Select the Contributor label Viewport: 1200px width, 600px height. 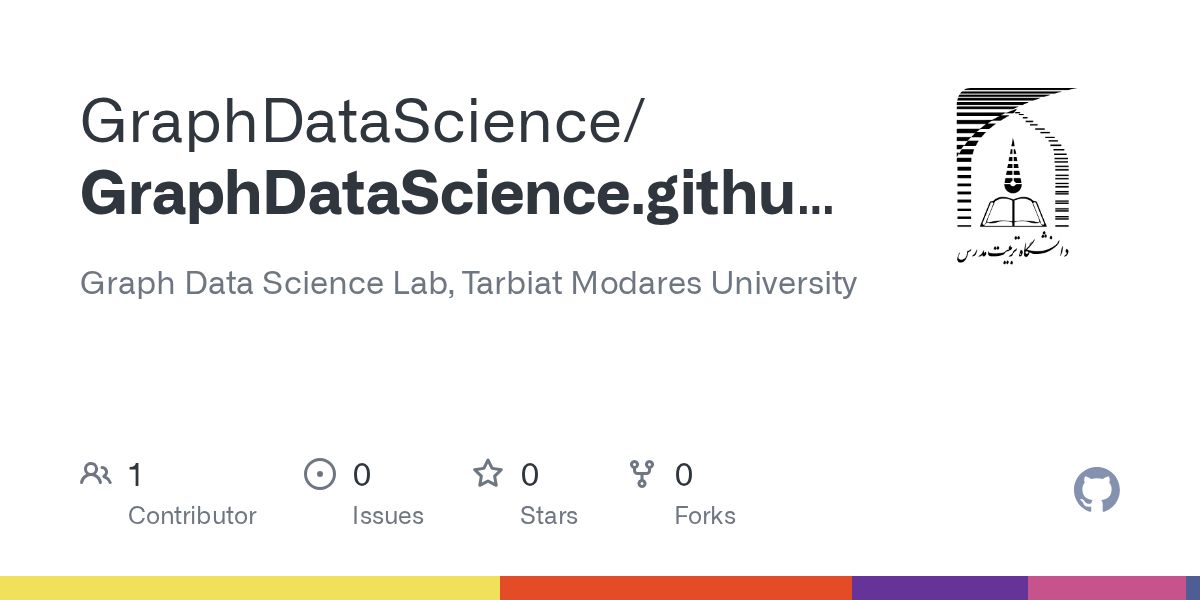pyautogui.click(x=192, y=516)
